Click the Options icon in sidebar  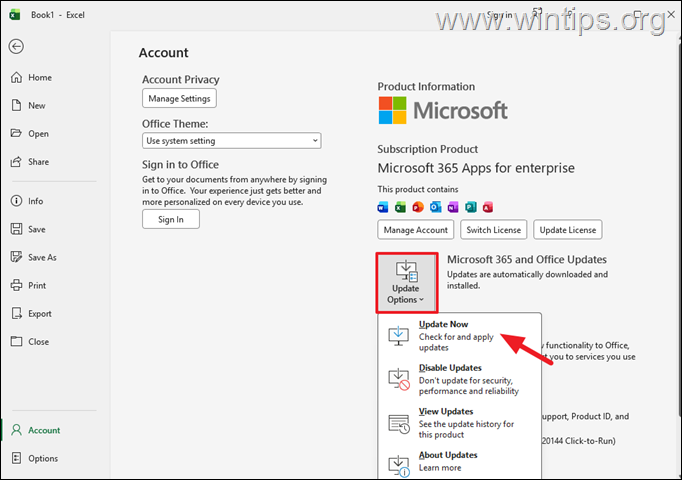tap(17, 458)
